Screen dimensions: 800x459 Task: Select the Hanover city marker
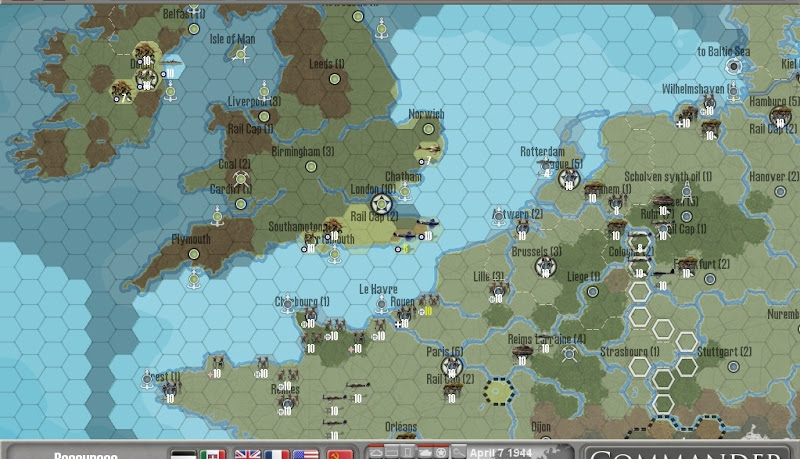point(780,192)
